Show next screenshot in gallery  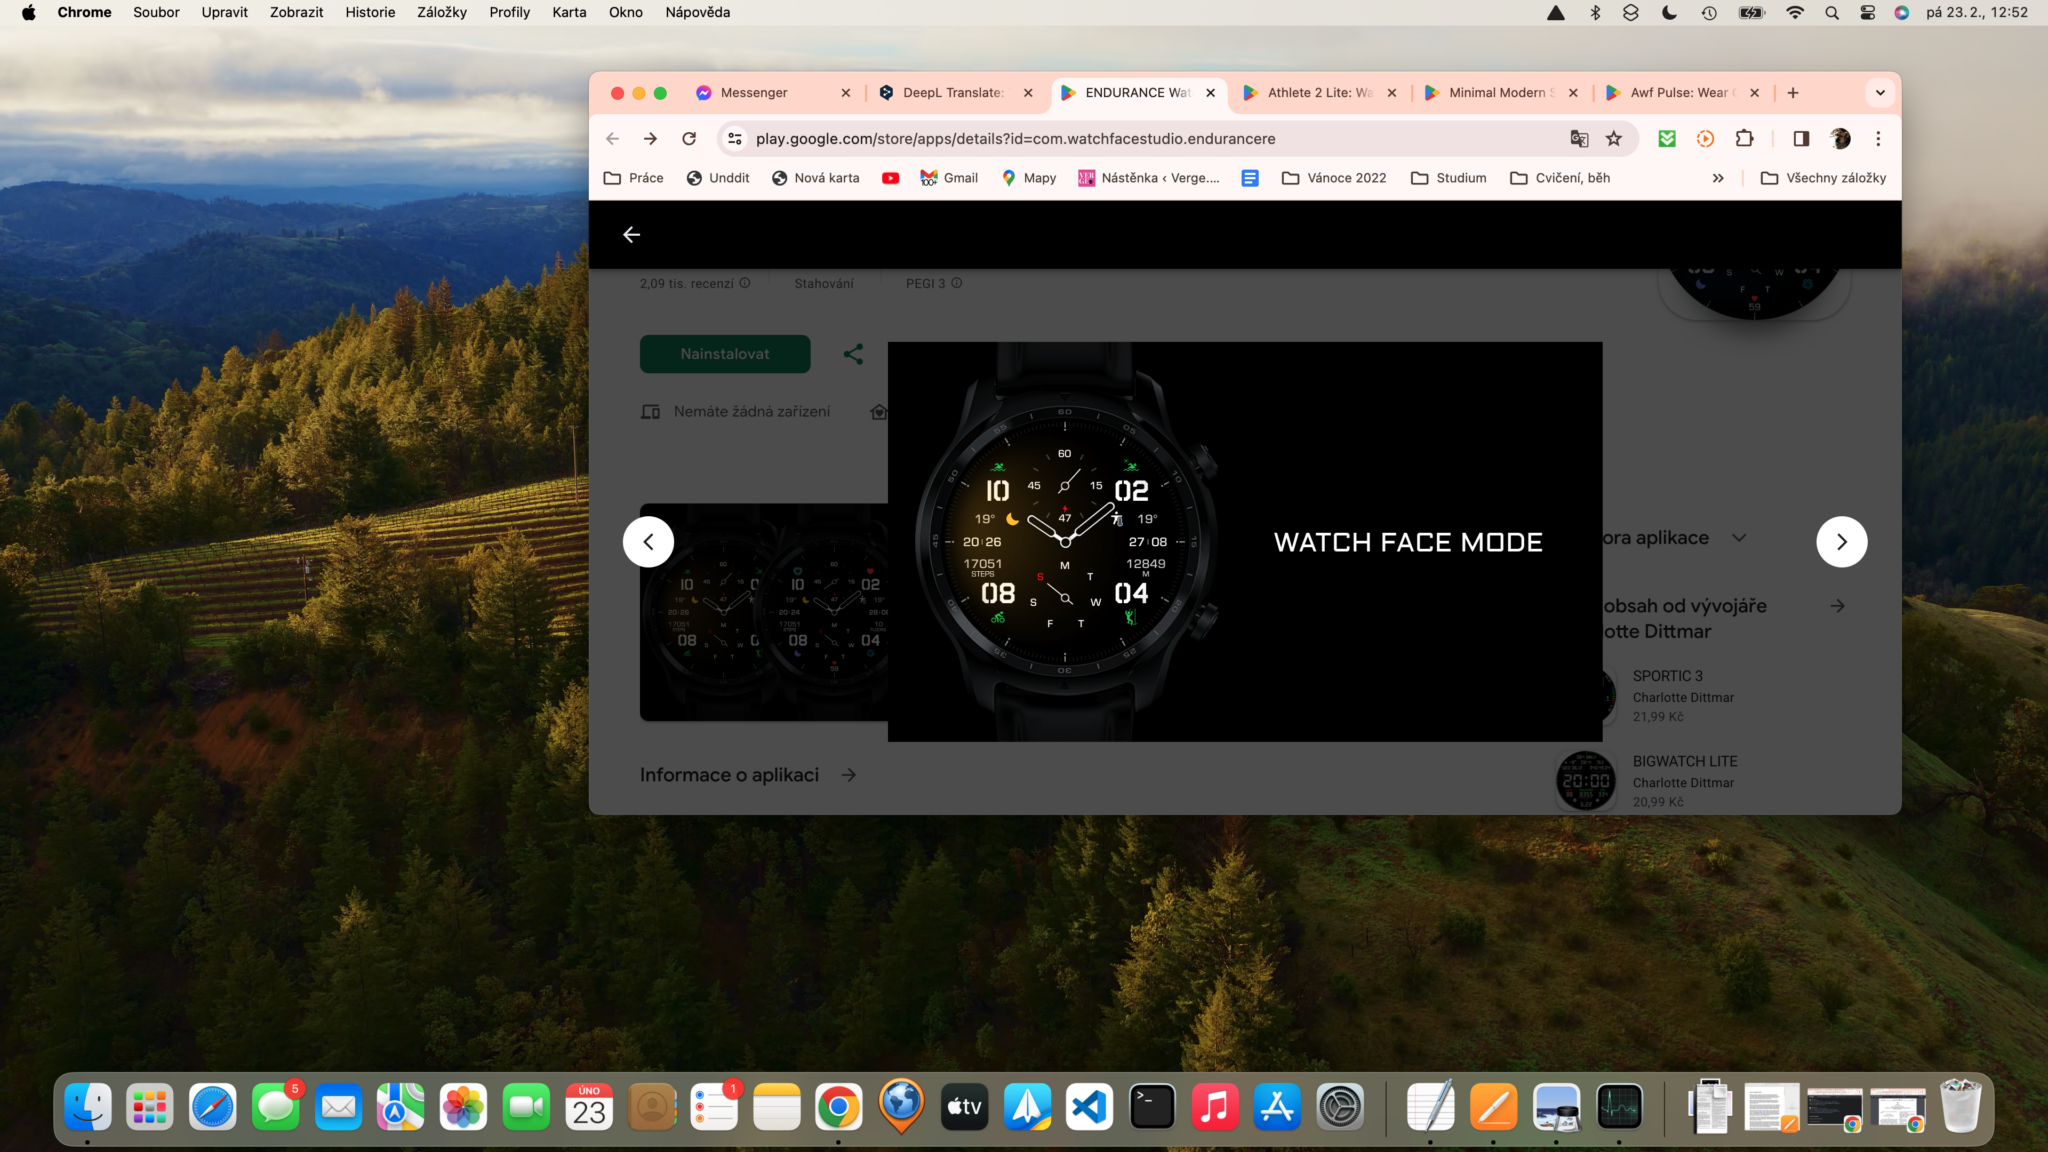point(1841,542)
